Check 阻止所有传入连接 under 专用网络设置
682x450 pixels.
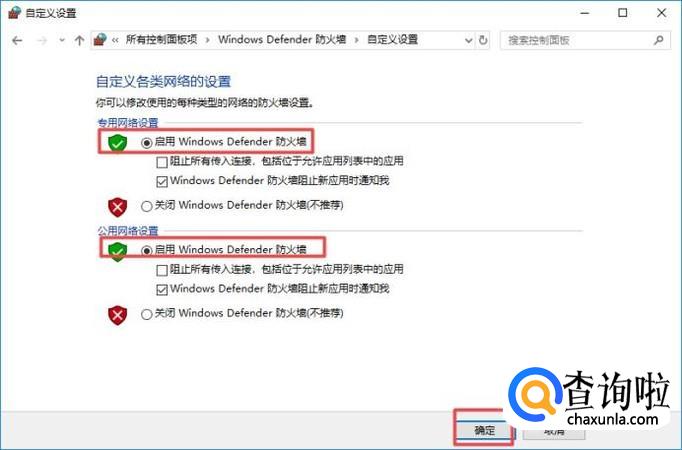pyautogui.click(x=163, y=161)
